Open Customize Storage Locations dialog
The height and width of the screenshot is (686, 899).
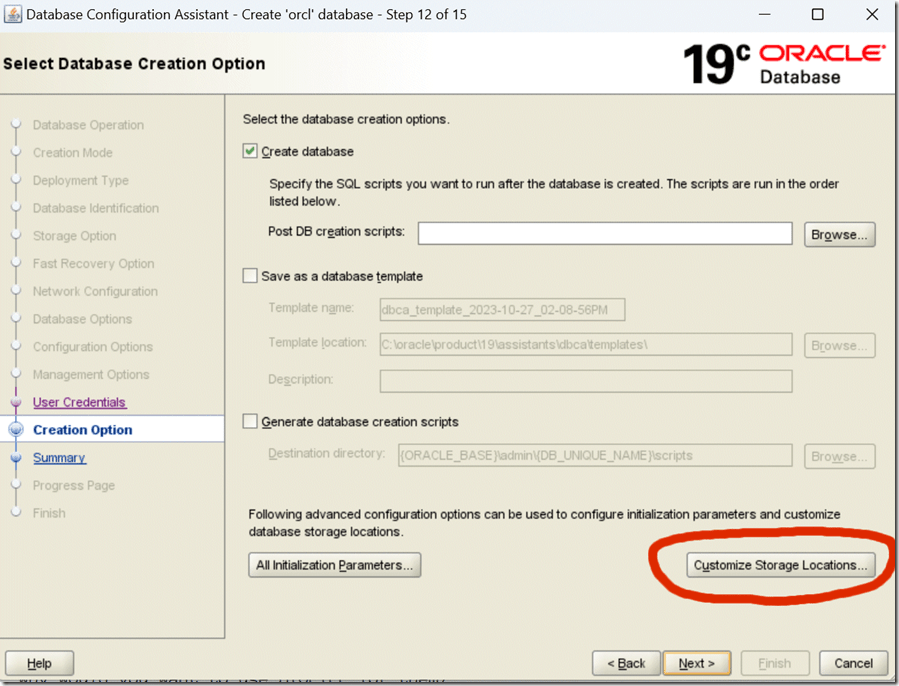tap(780, 565)
